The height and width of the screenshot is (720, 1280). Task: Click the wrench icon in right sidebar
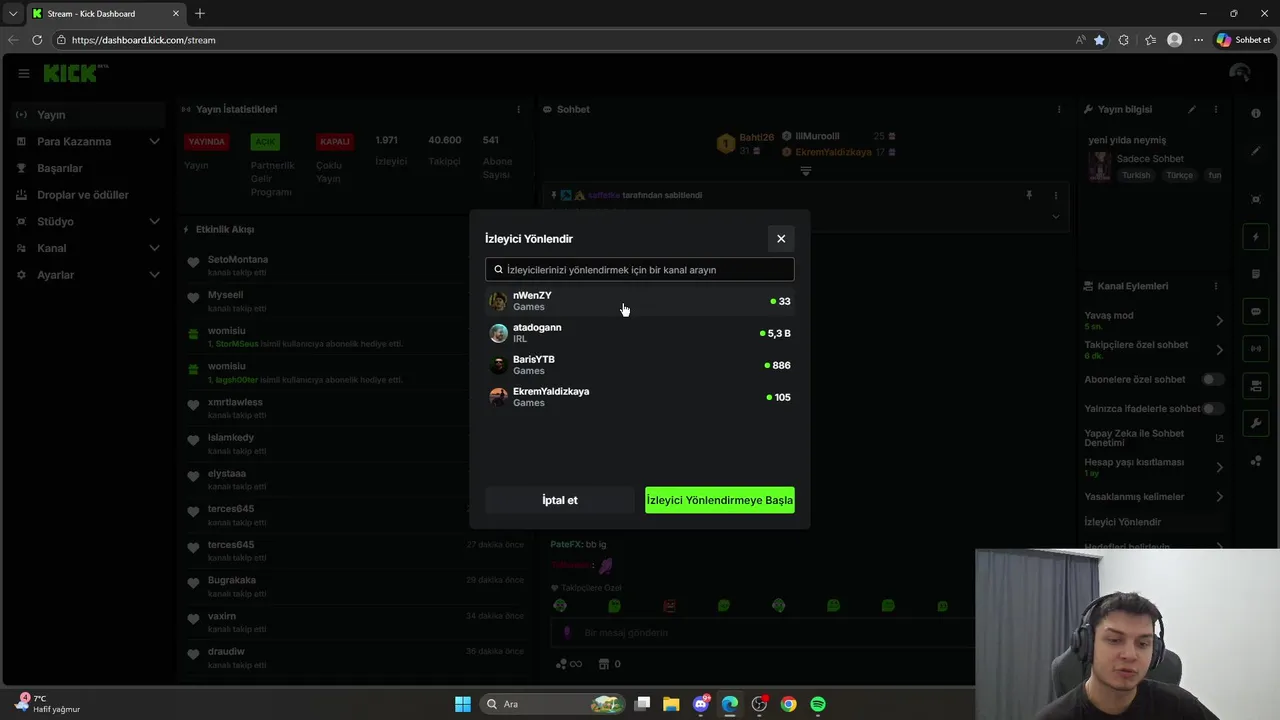1256,423
